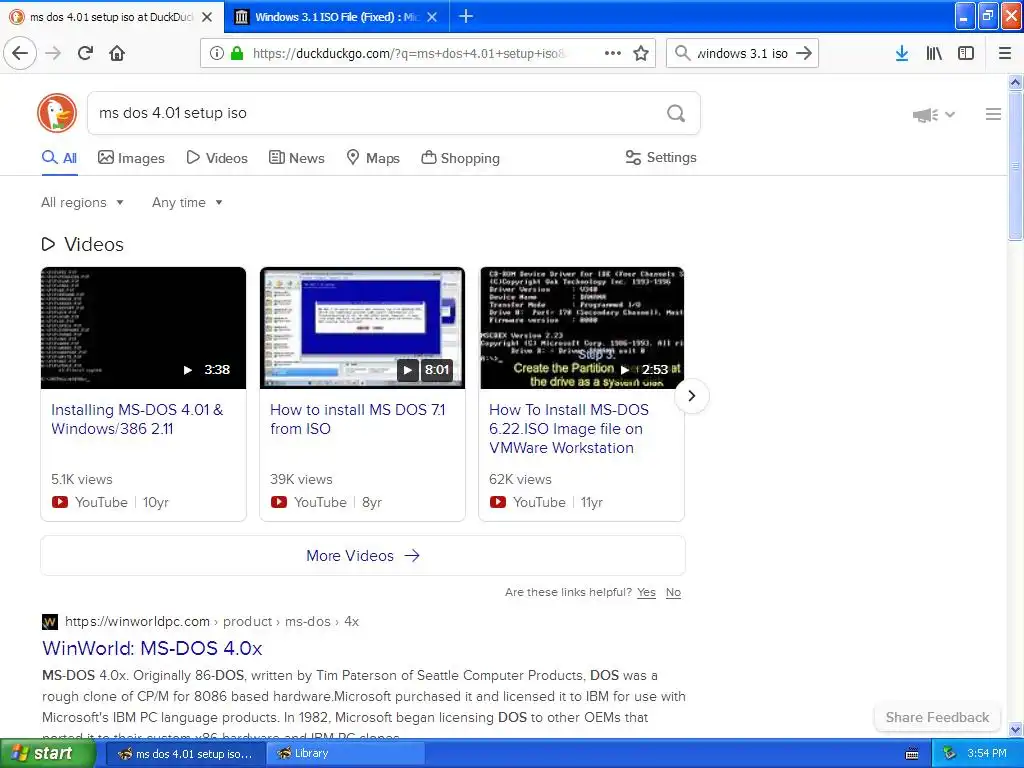This screenshot has height=768, width=1024.
Task: Toggle the sidebar view icon
Action: click(966, 53)
